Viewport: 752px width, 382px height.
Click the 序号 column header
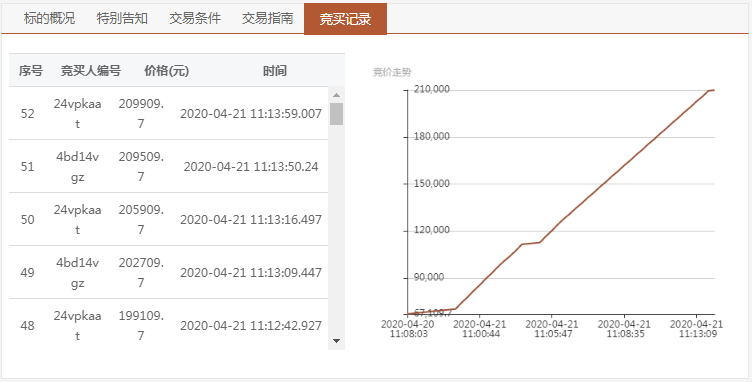tap(31, 71)
